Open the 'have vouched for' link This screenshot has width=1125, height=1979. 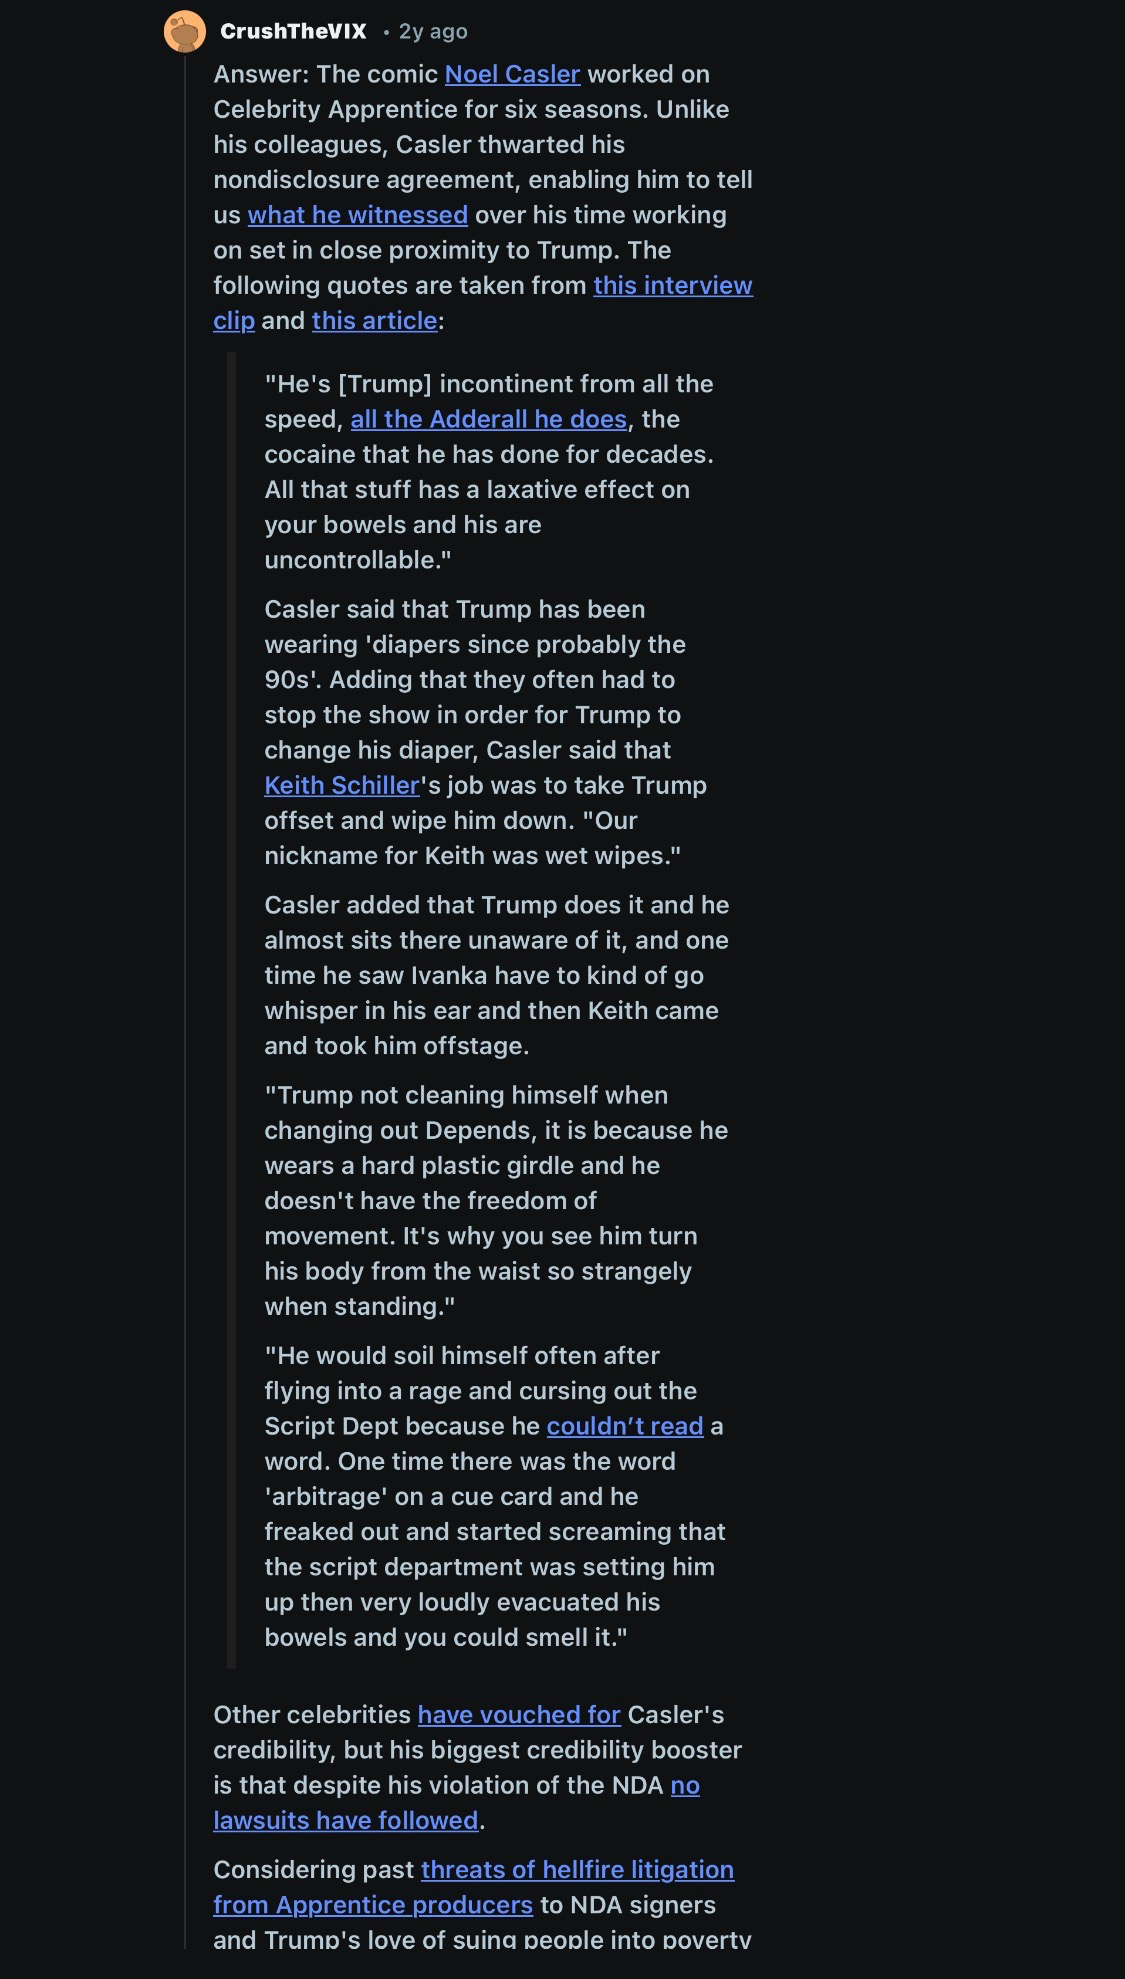[519, 1715]
